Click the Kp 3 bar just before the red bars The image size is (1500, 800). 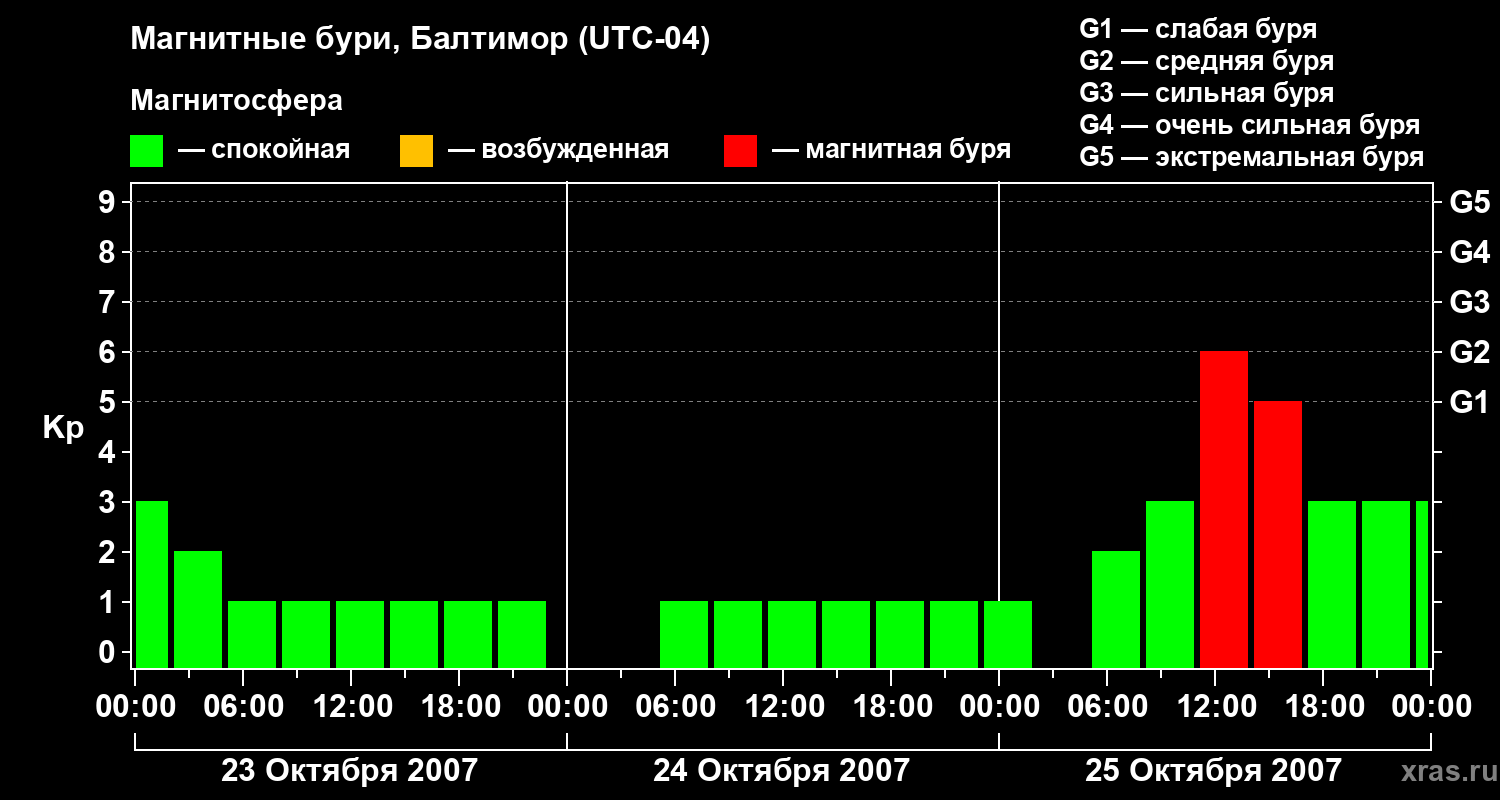click(x=1170, y=584)
